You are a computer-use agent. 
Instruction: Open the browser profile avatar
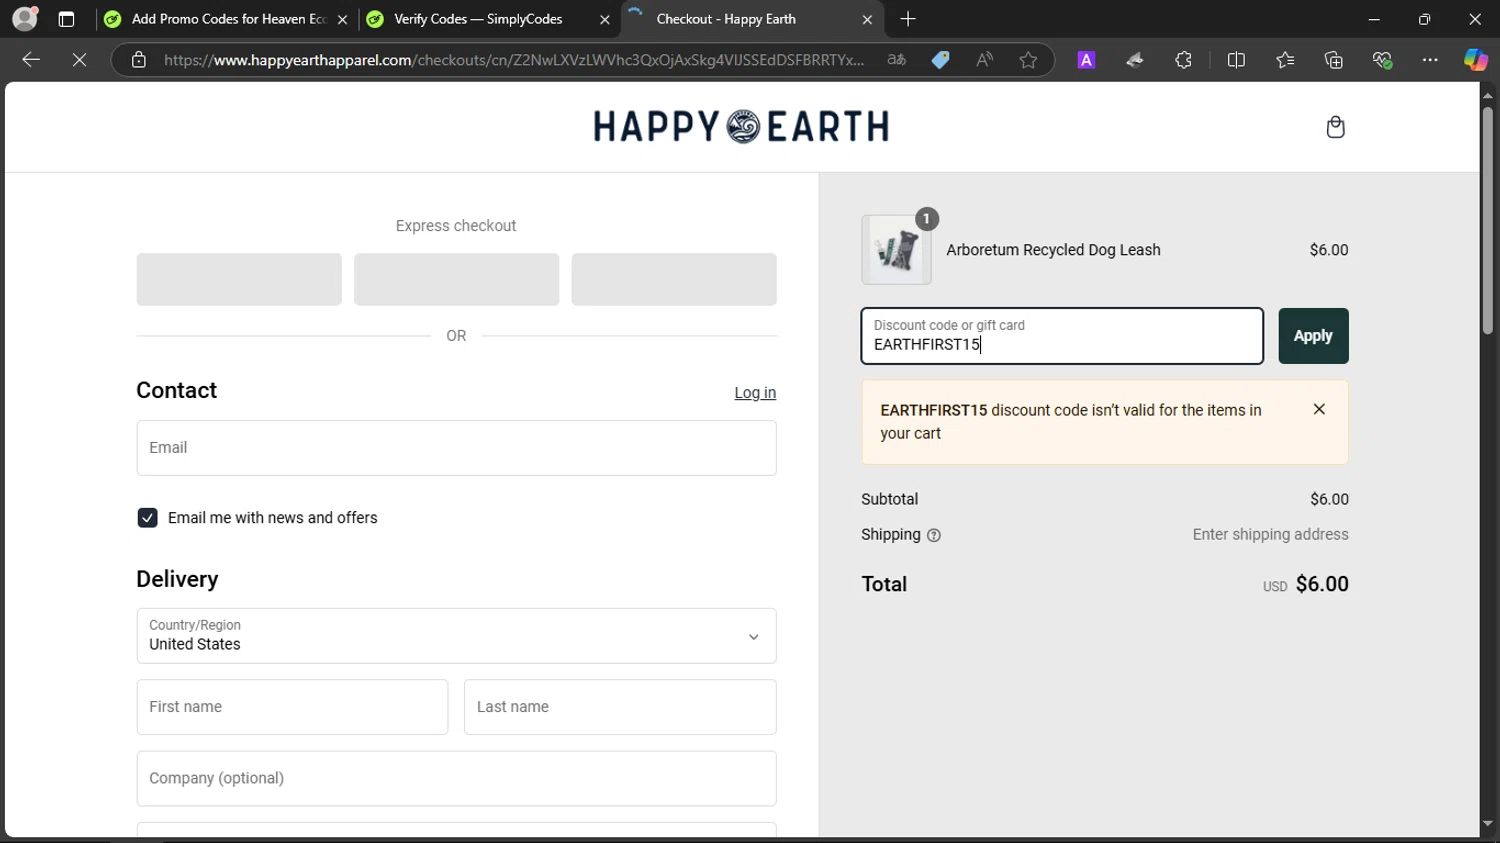click(x=25, y=19)
